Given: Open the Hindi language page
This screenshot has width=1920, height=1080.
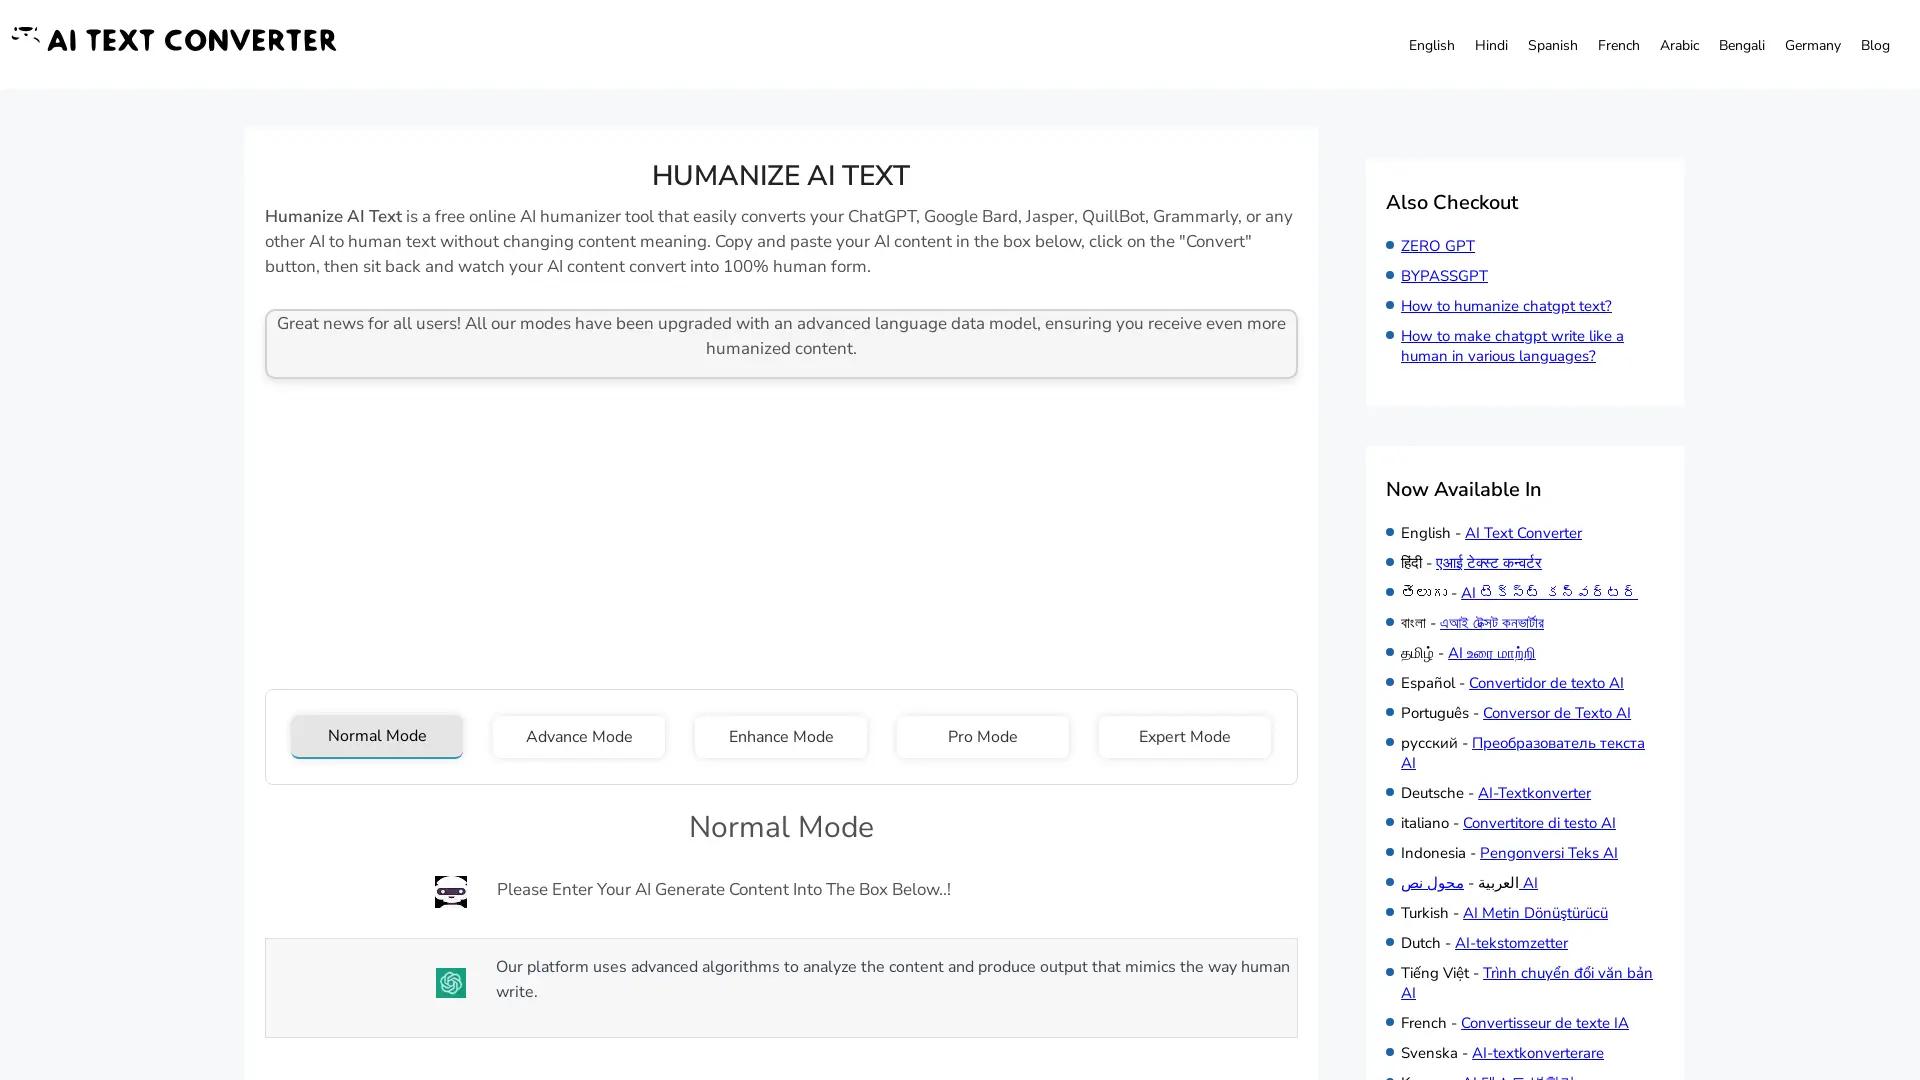Looking at the screenshot, I should (x=1491, y=45).
